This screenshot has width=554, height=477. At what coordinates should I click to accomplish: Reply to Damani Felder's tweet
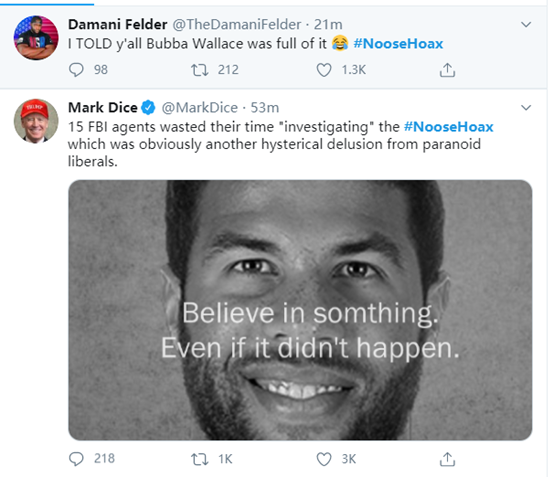click(x=76, y=70)
